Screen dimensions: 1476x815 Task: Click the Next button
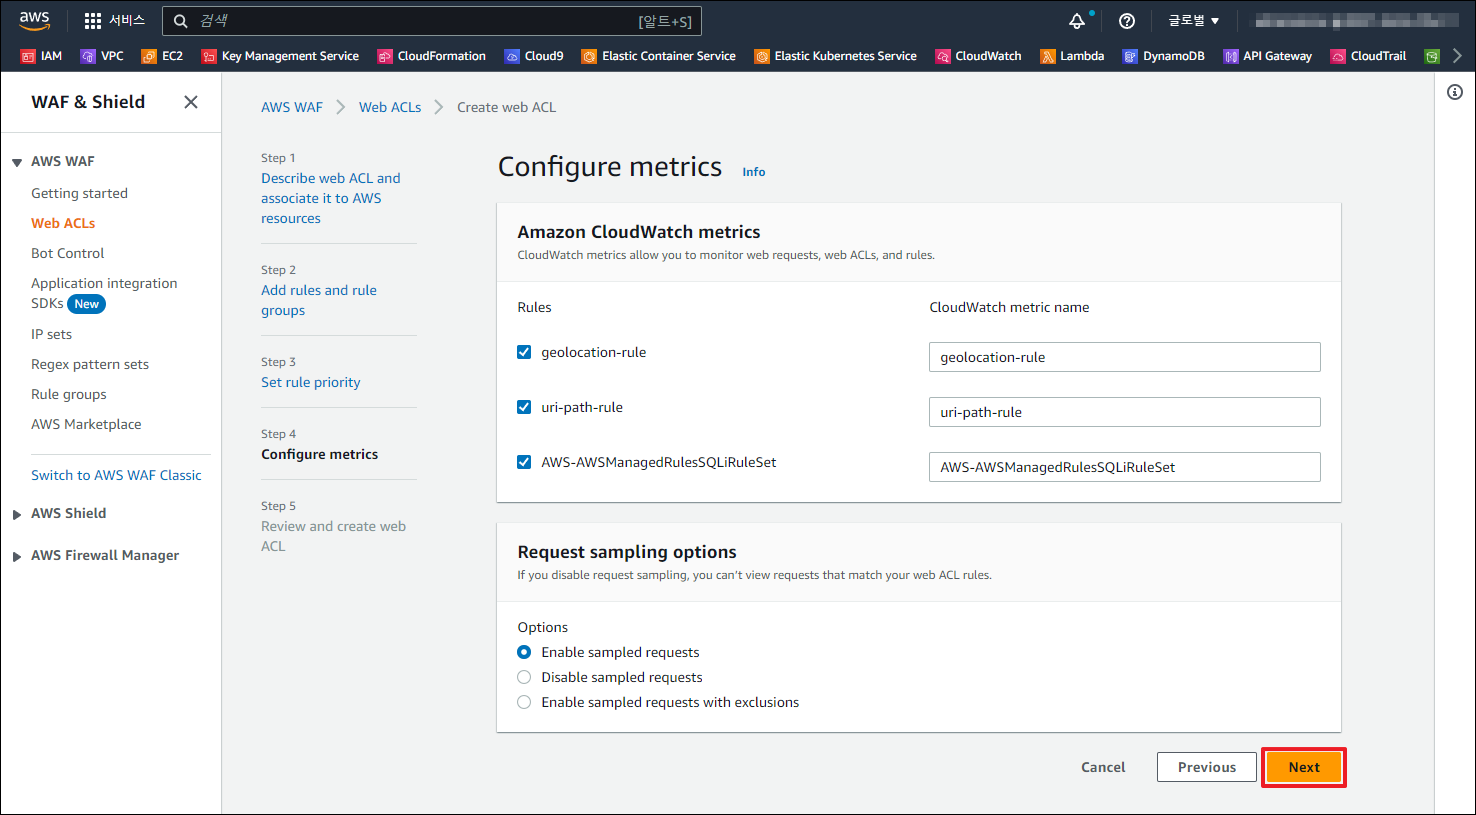[x=1304, y=767]
